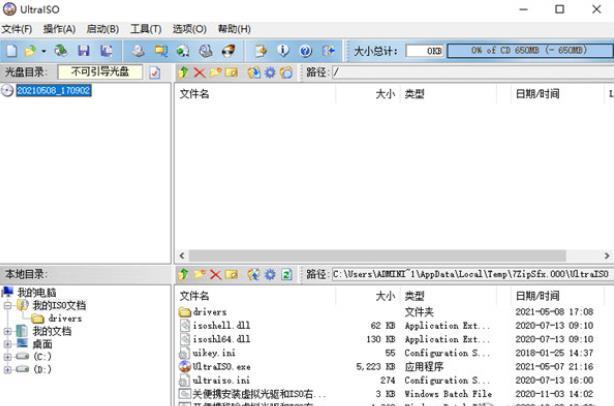This screenshot has width=614, height=406.
Task: Click the Save floppy disk icon
Action: pos(84,51)
